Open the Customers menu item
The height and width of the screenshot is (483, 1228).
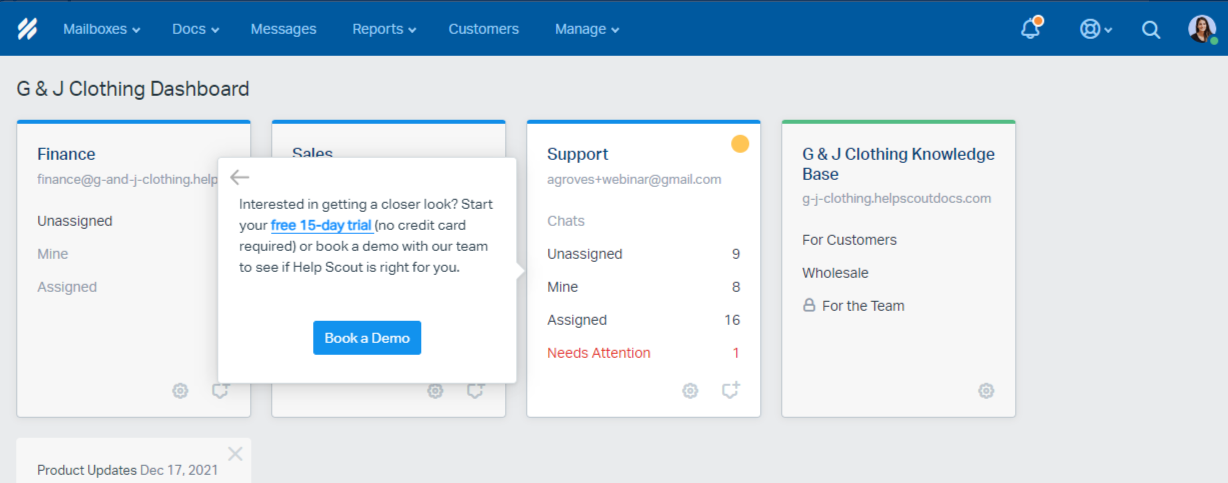point(484,29)
